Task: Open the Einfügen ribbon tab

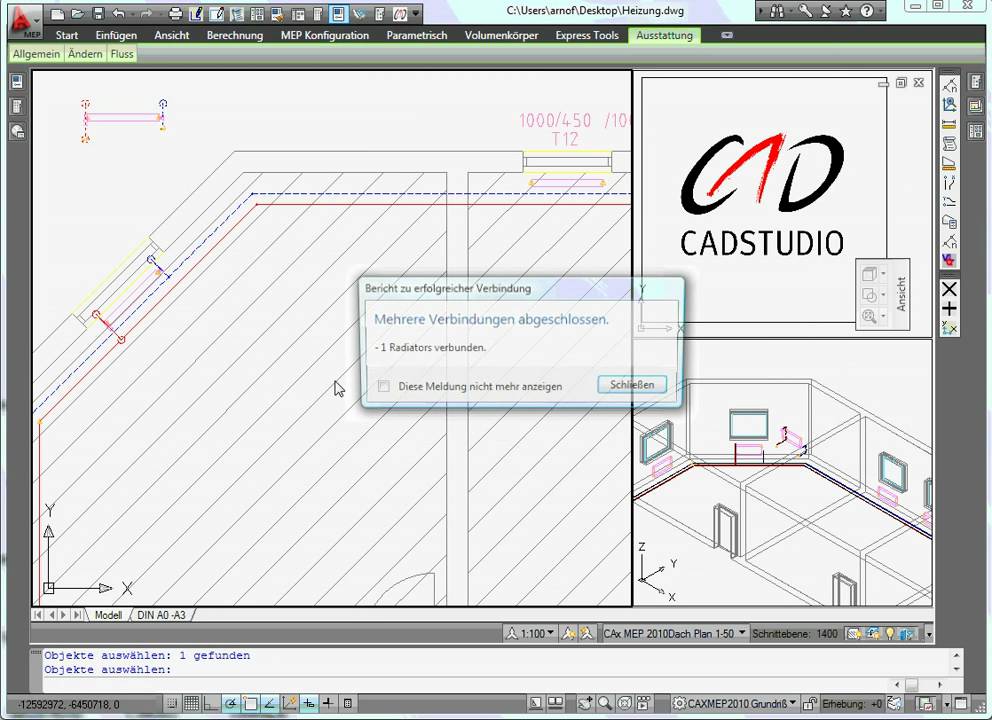Action: pos(116,35)
